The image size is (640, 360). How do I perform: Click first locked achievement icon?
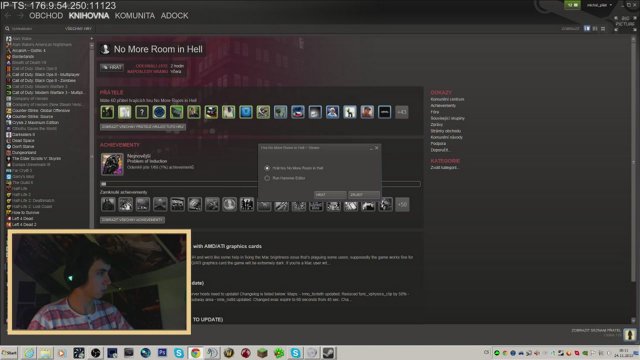[x=108, y=204]
